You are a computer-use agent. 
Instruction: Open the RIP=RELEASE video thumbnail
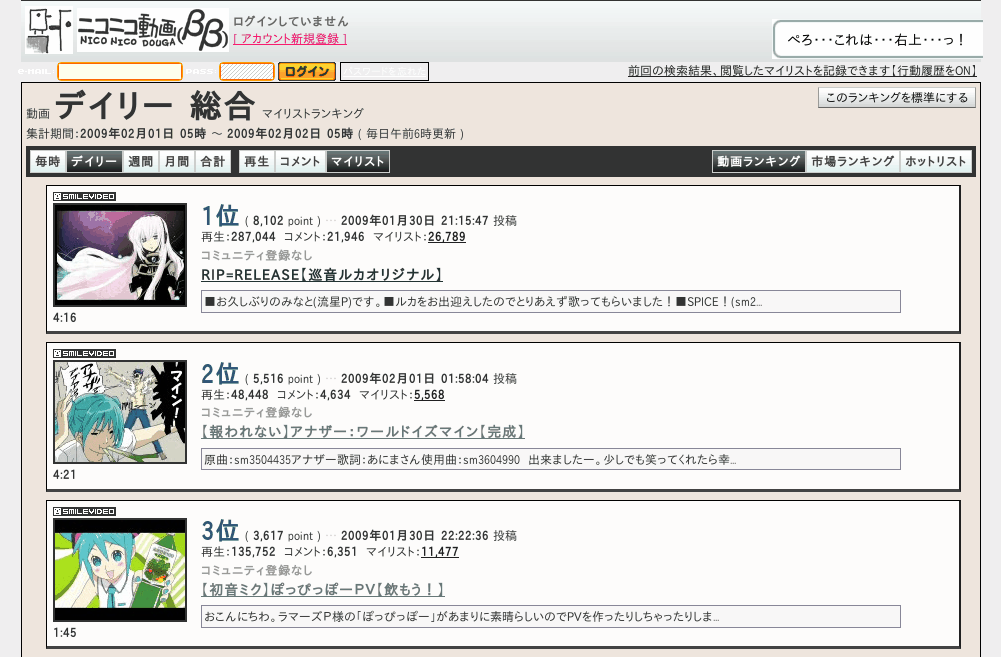(x=120, y=255)
